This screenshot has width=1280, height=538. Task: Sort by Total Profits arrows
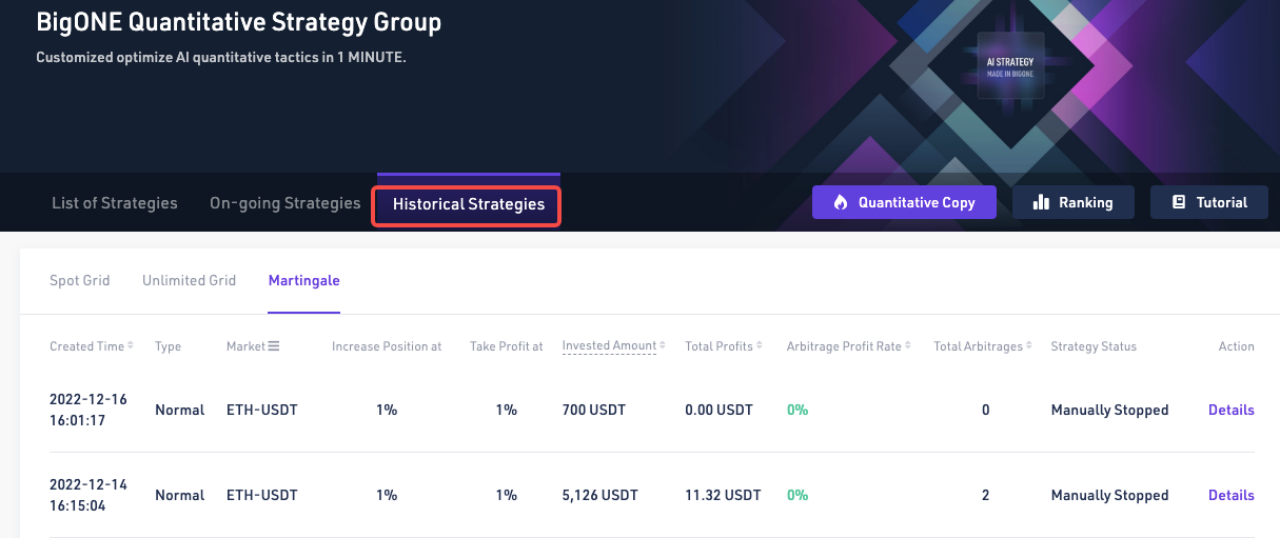pyautogui.click(x=759, y=346)
